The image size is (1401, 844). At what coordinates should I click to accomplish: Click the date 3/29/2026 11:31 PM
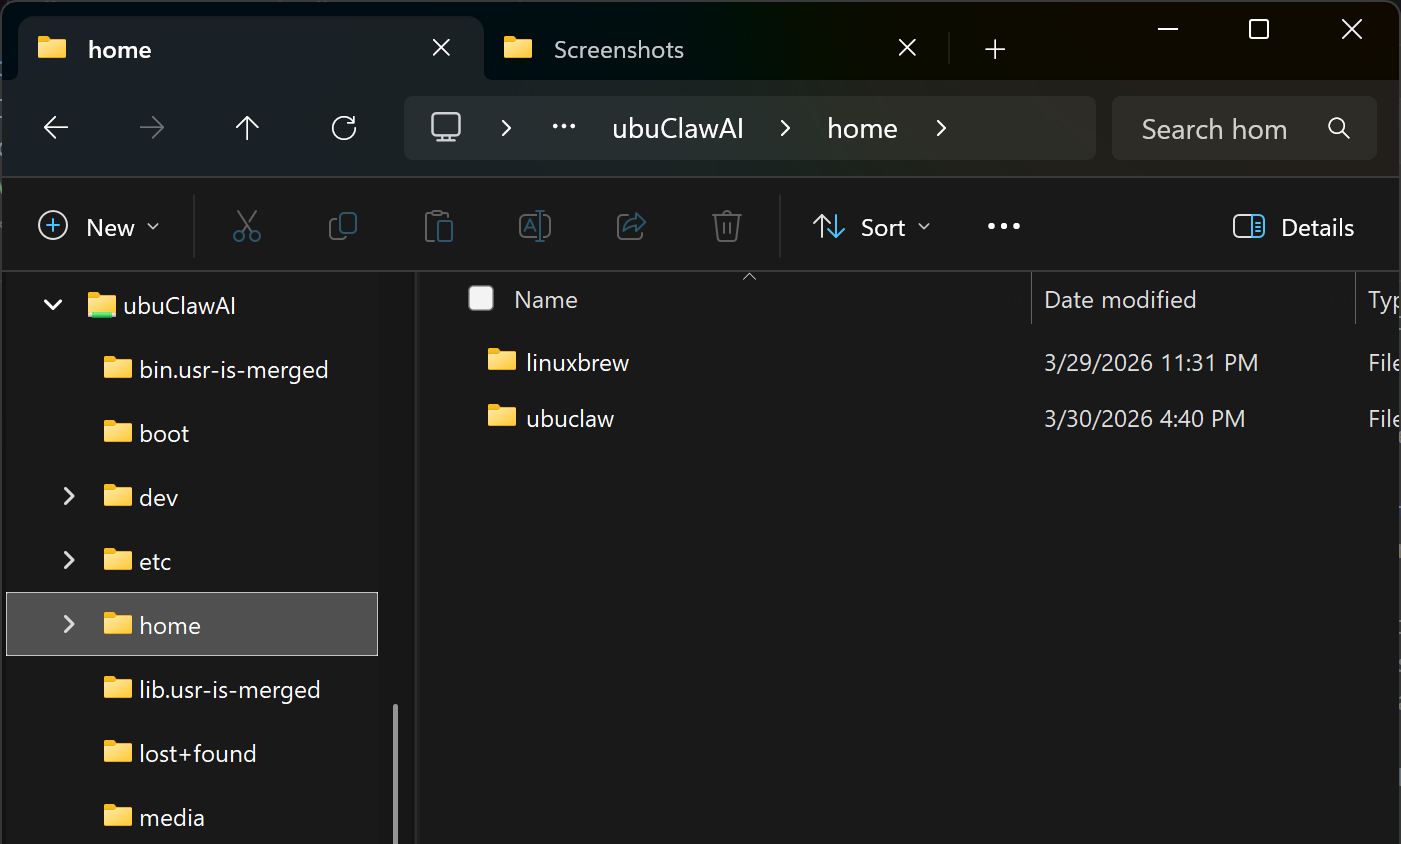pyautogui.click(x=1151, y=362)
